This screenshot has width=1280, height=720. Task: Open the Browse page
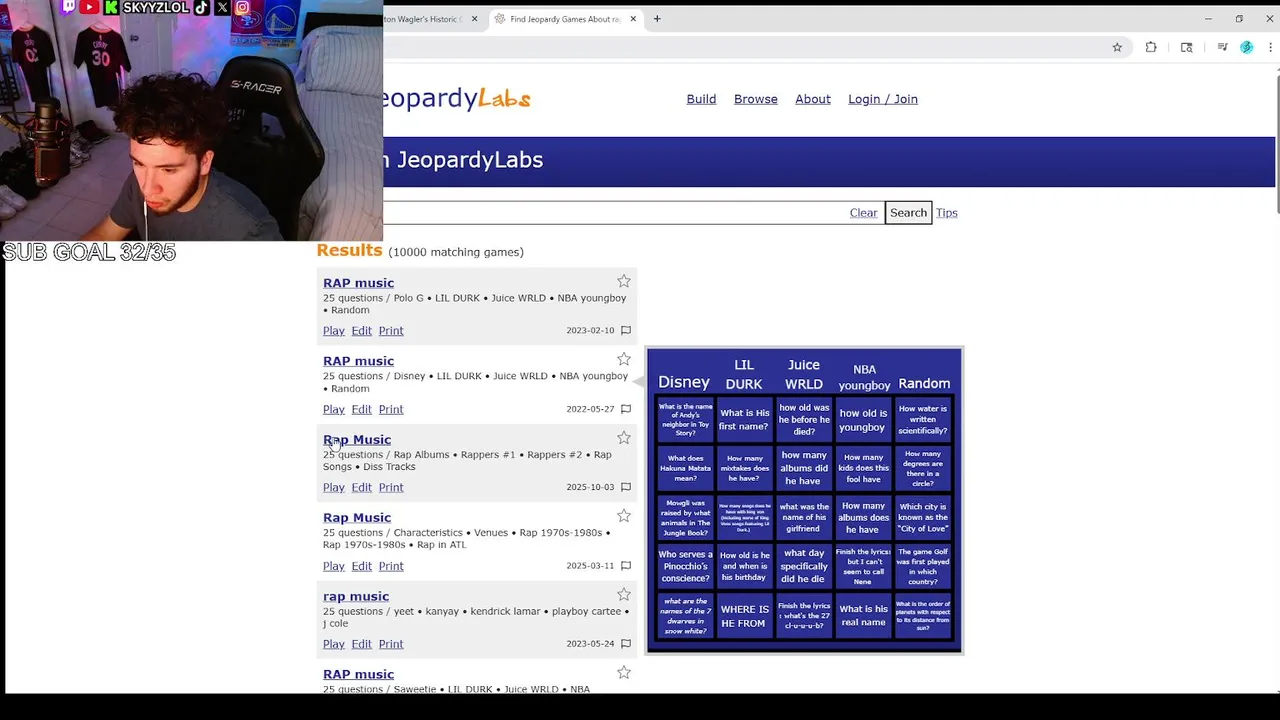point(756,99)
